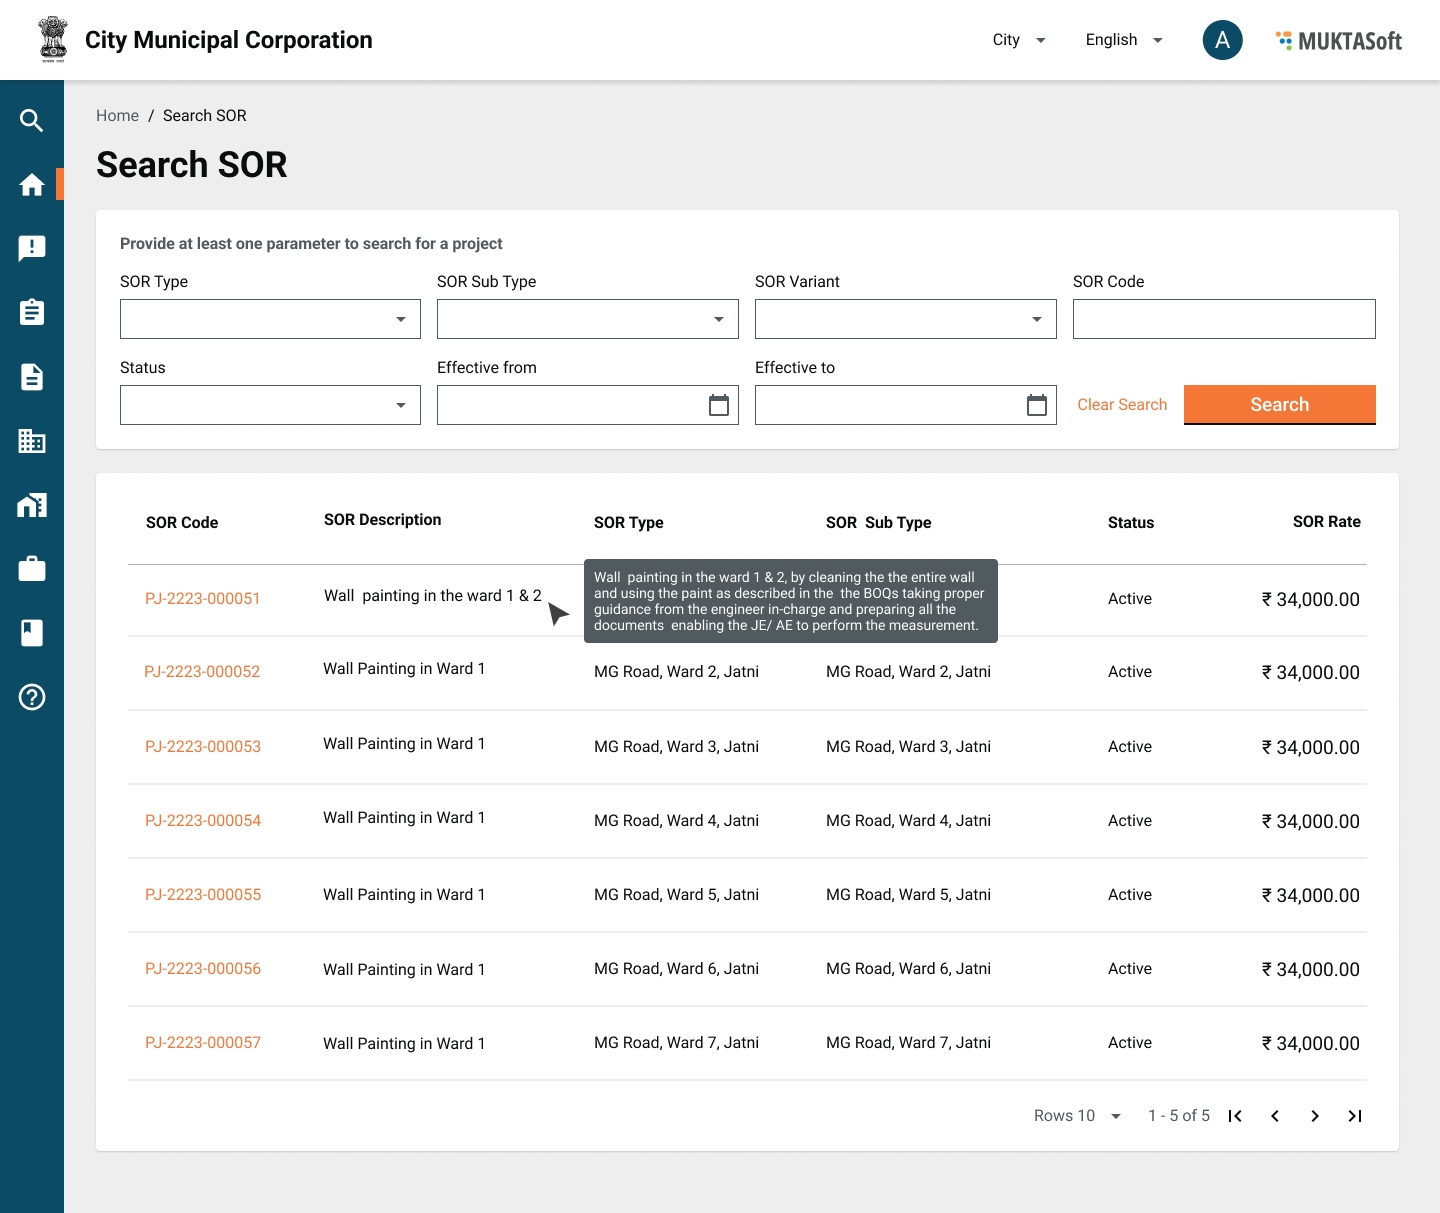Go to next page of results
Screen dimensions: 1440x1213
tap(1314, 1116)
